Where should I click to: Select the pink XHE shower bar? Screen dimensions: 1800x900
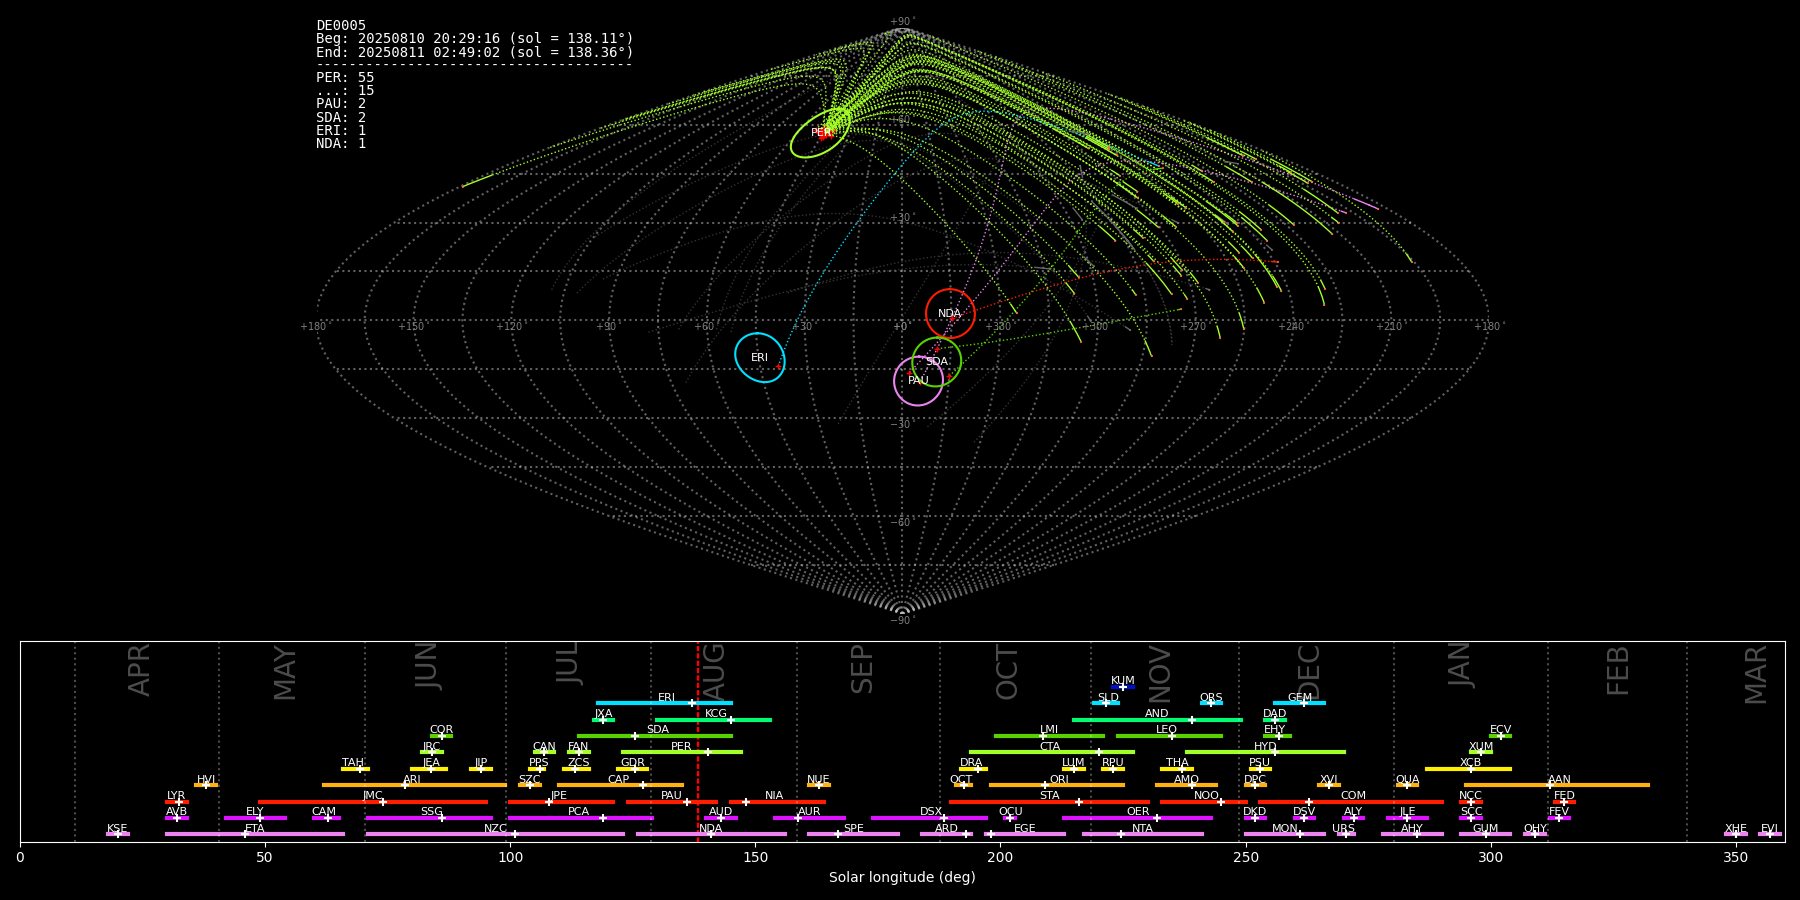tap(1736, 834)
